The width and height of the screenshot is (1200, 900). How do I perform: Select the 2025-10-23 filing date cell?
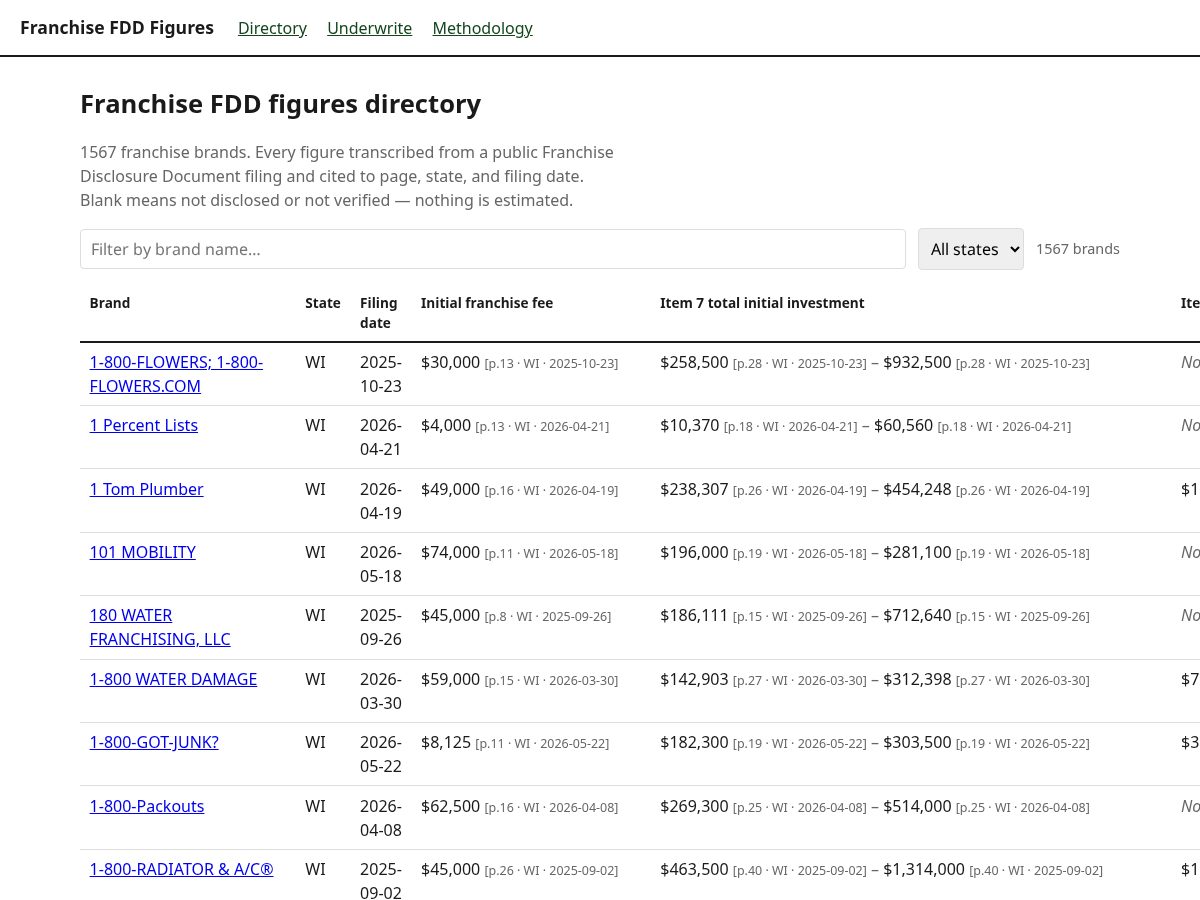pos(381,374)
